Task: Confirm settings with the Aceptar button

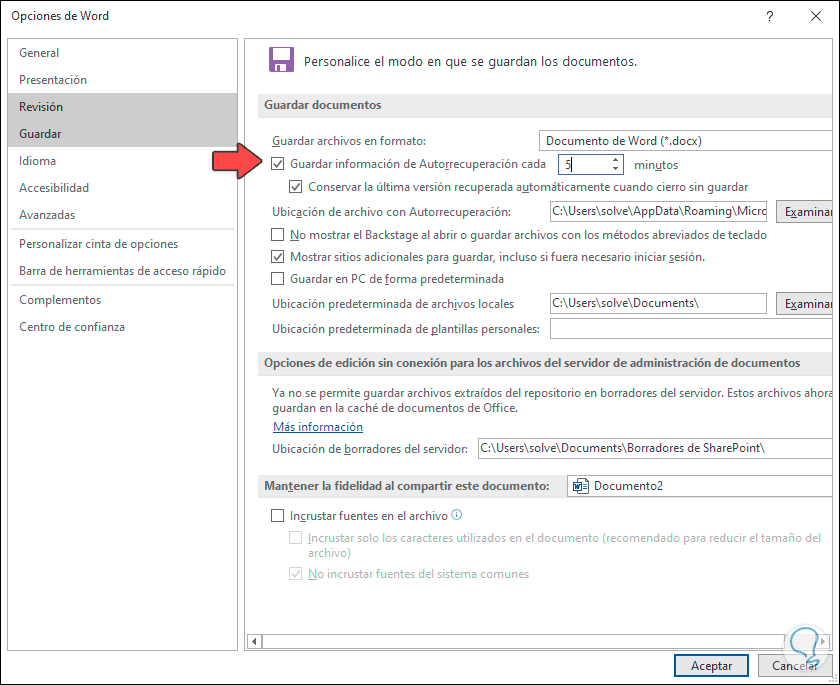Action: pos(711,665)
